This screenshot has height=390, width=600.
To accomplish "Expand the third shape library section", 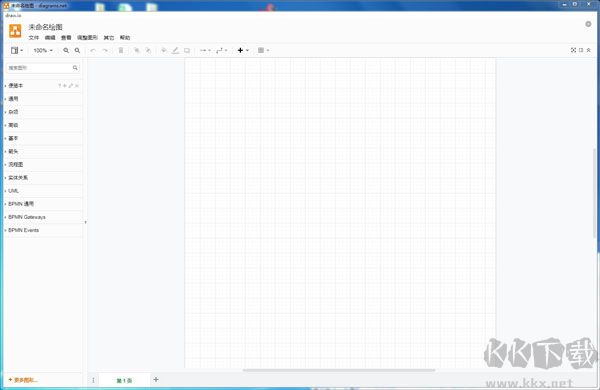I will 43,112.
